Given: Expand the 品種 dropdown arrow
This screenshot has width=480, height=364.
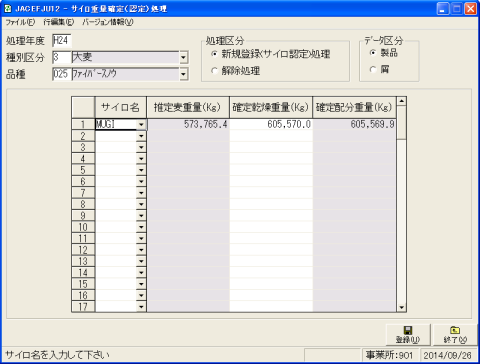Looking at the screenshot, I should pyautogui.click(x=183, y=74).
